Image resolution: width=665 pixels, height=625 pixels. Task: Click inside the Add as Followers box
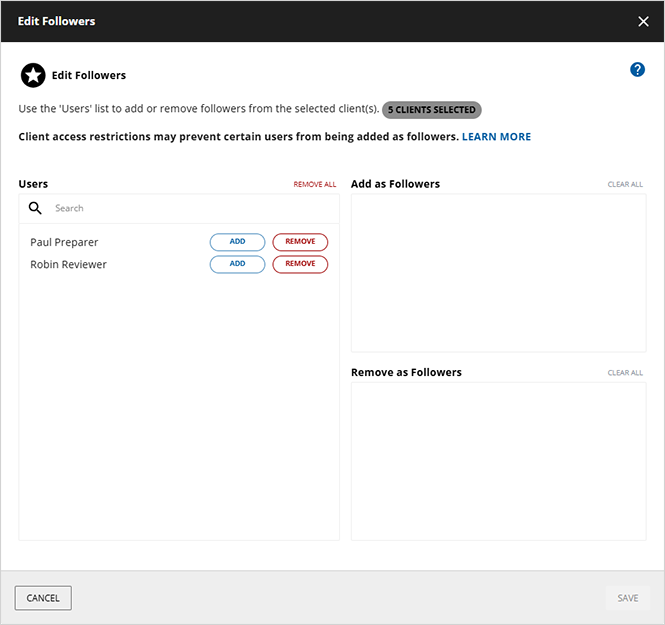point(498,273)
